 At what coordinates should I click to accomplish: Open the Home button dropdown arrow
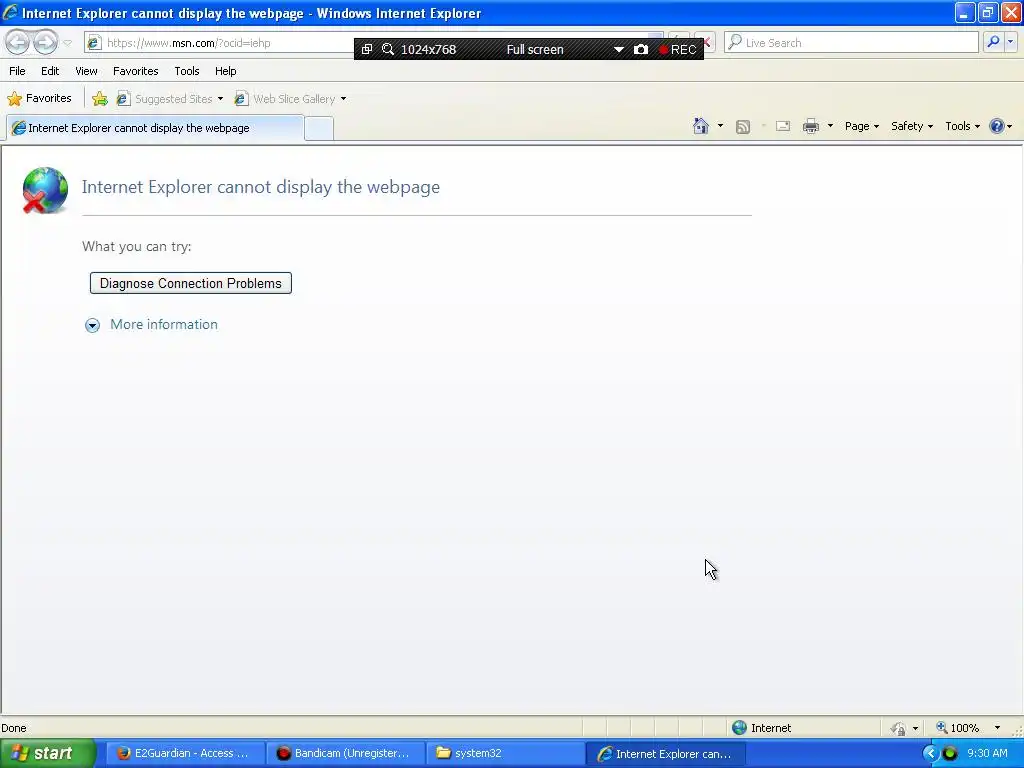720,126
